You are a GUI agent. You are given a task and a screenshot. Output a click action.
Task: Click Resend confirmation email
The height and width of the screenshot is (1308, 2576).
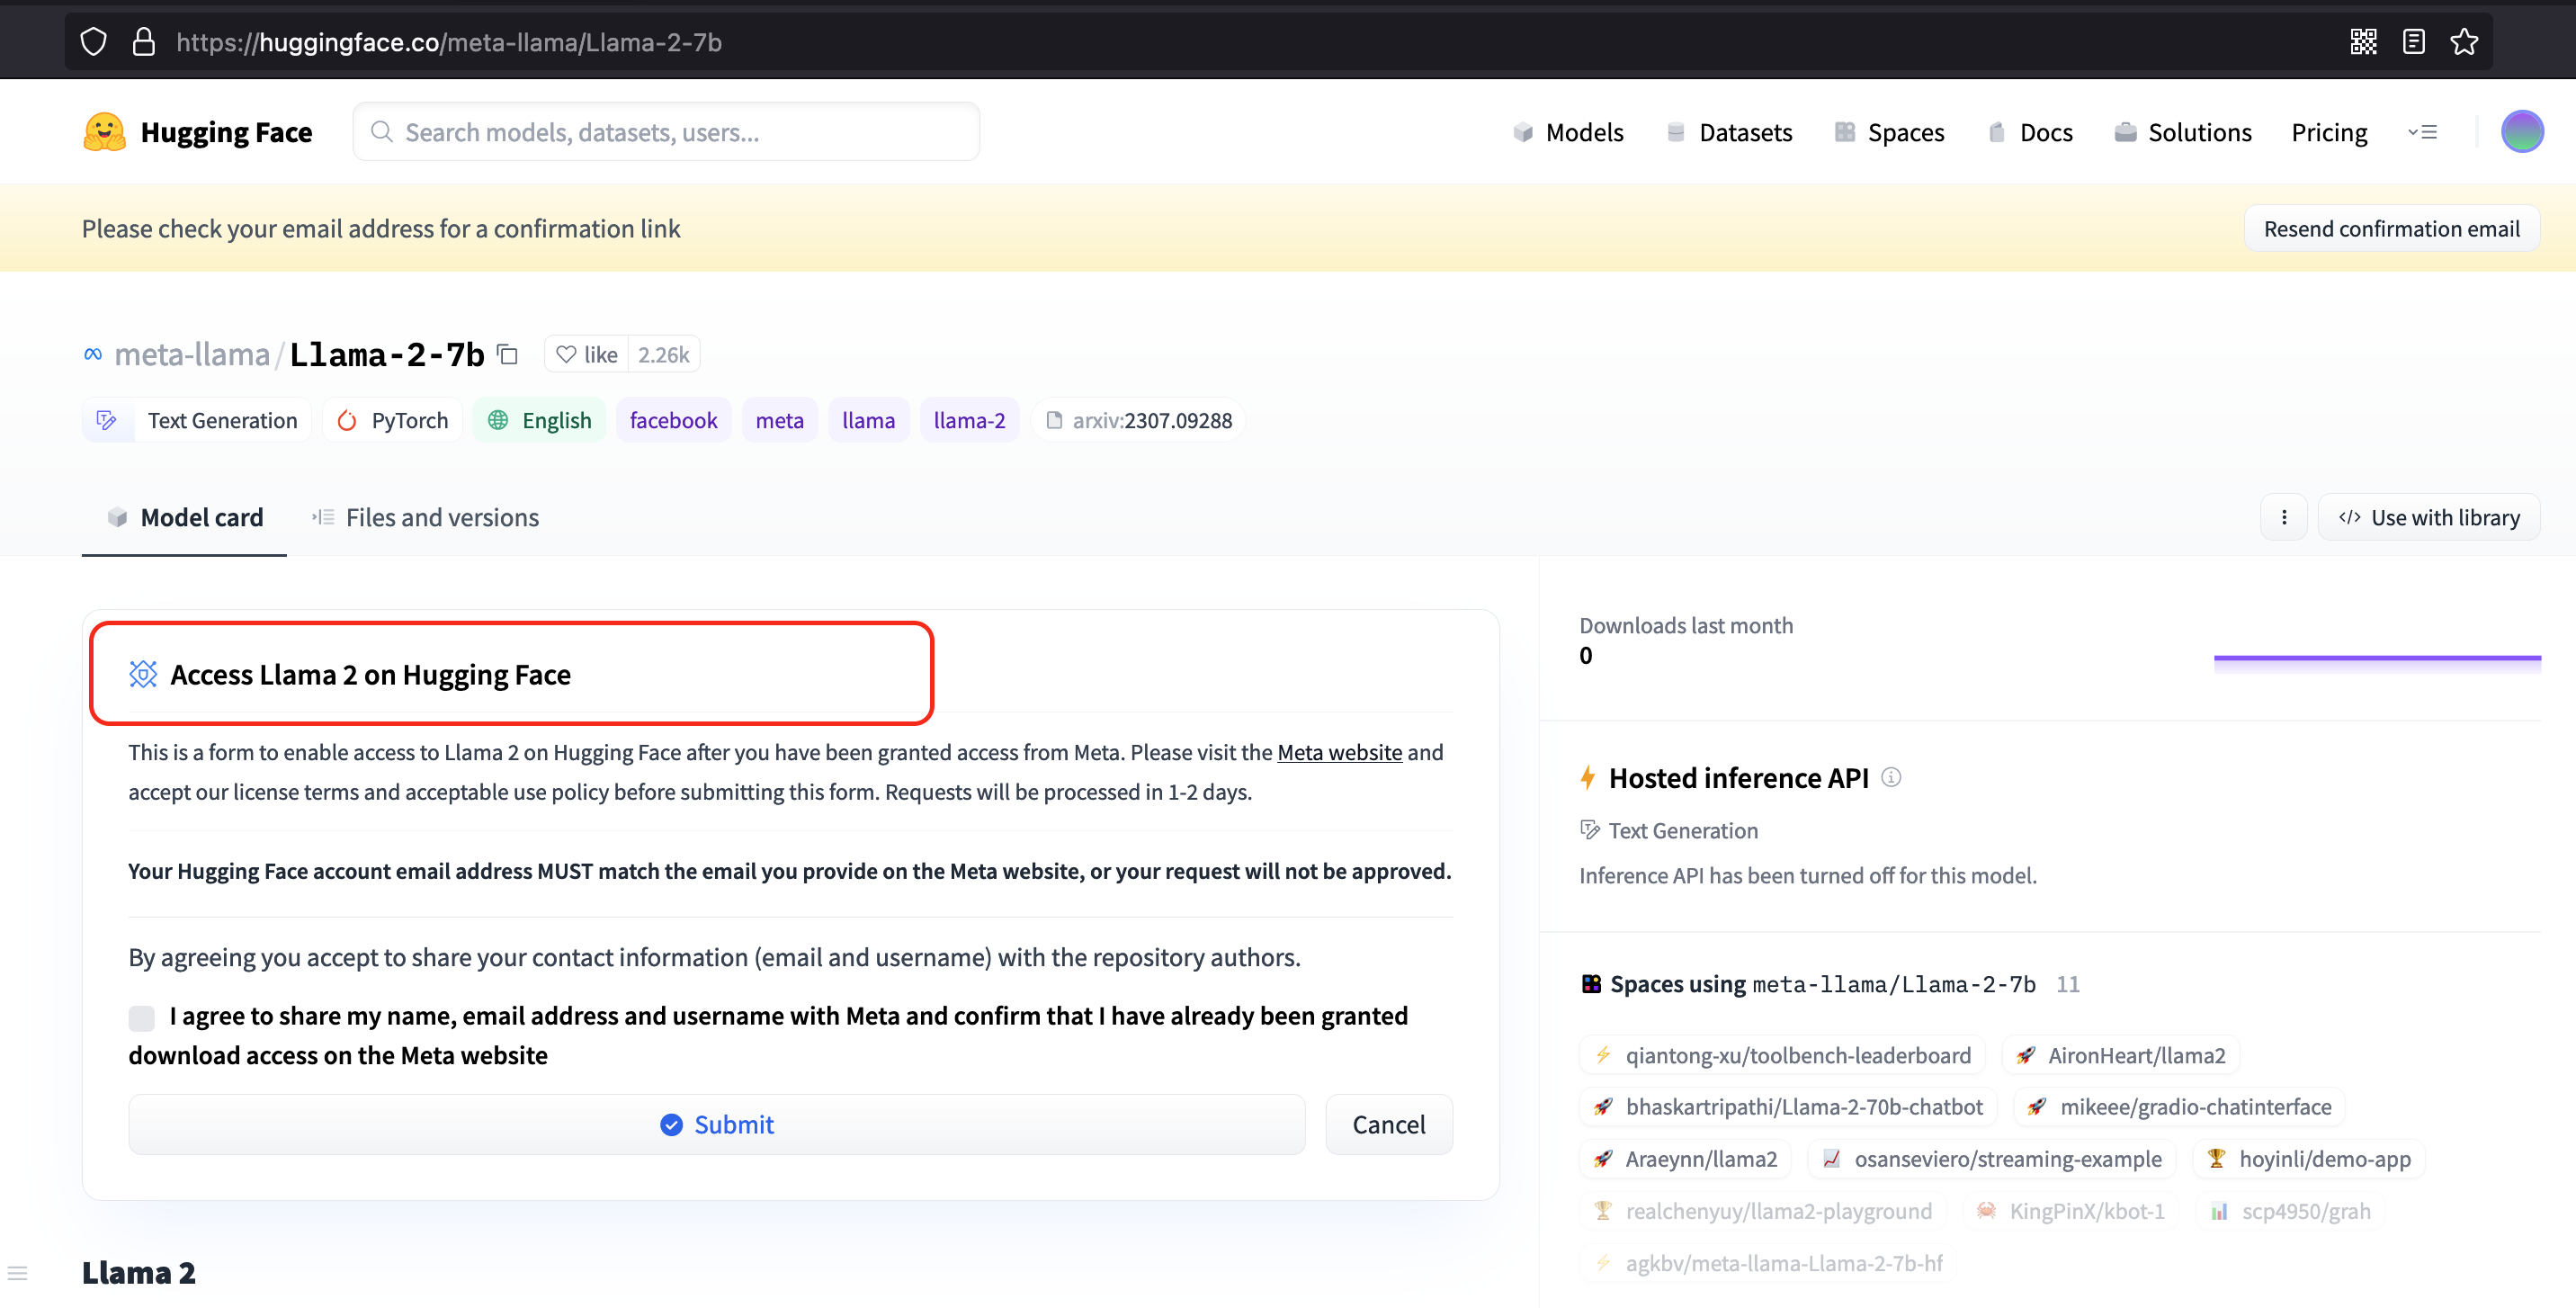(2392, 228)
